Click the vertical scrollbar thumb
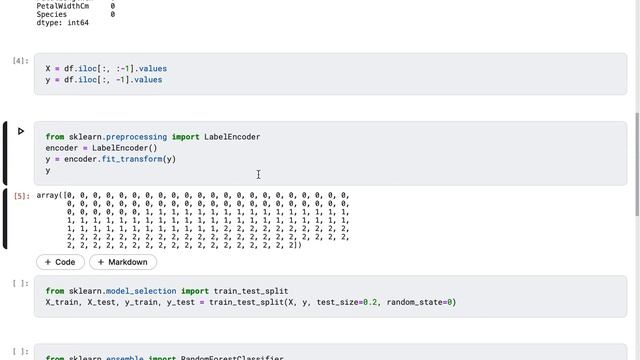This screenshot has height=360, width=640. pyautogui.click(x=637, y=164)
